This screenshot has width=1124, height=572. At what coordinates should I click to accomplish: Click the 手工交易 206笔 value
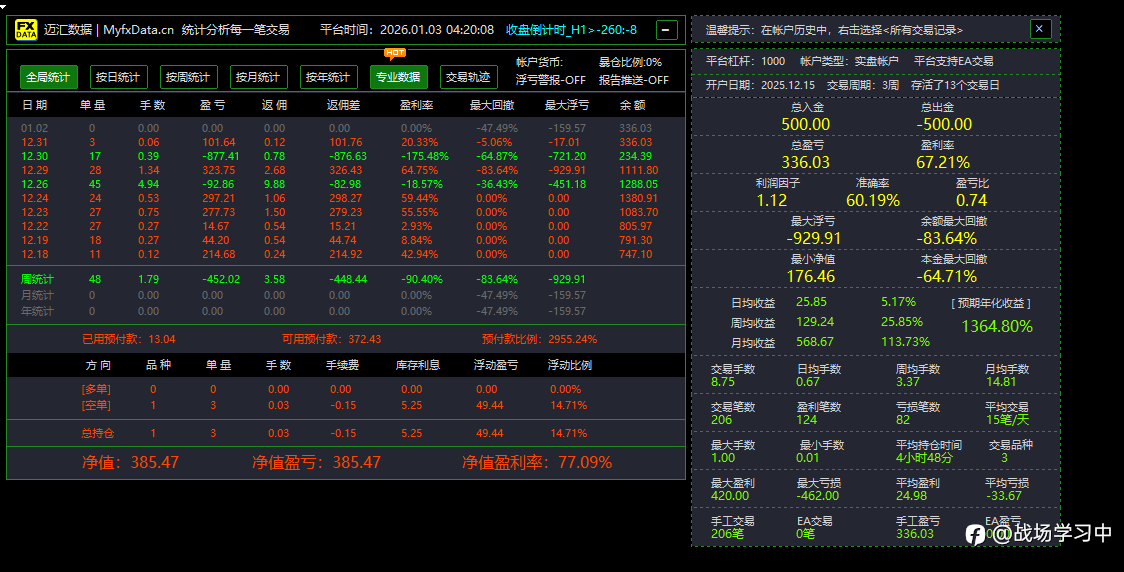pyautogui.click(x=727, y=533)
